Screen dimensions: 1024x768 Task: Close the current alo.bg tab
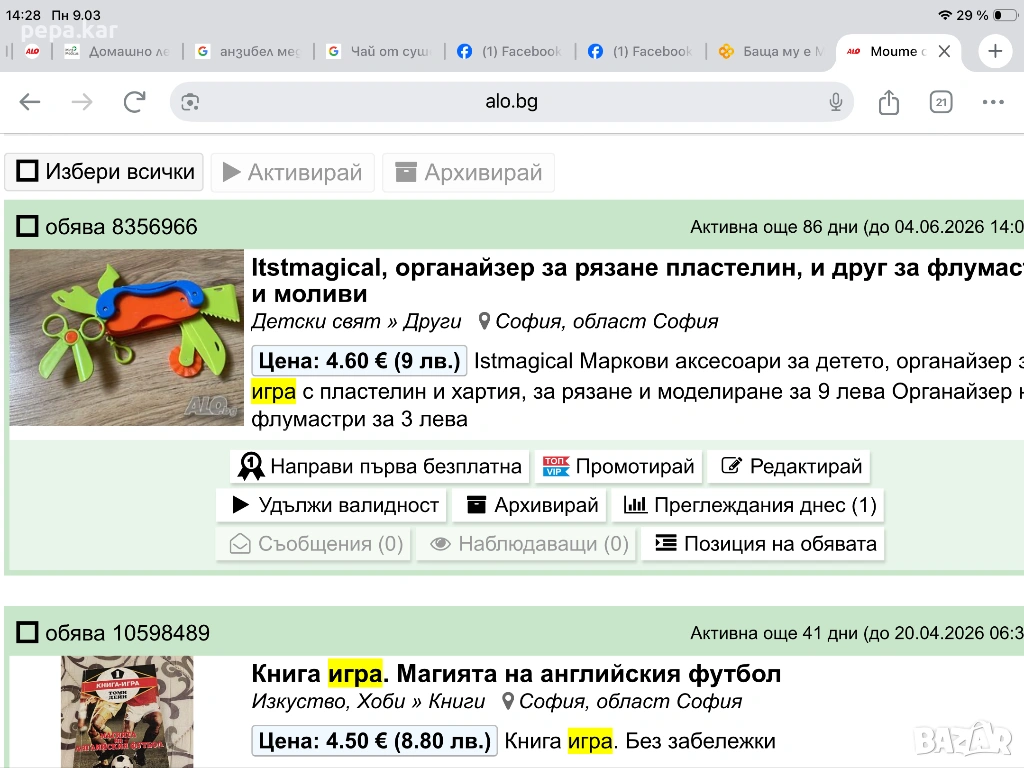944,52
